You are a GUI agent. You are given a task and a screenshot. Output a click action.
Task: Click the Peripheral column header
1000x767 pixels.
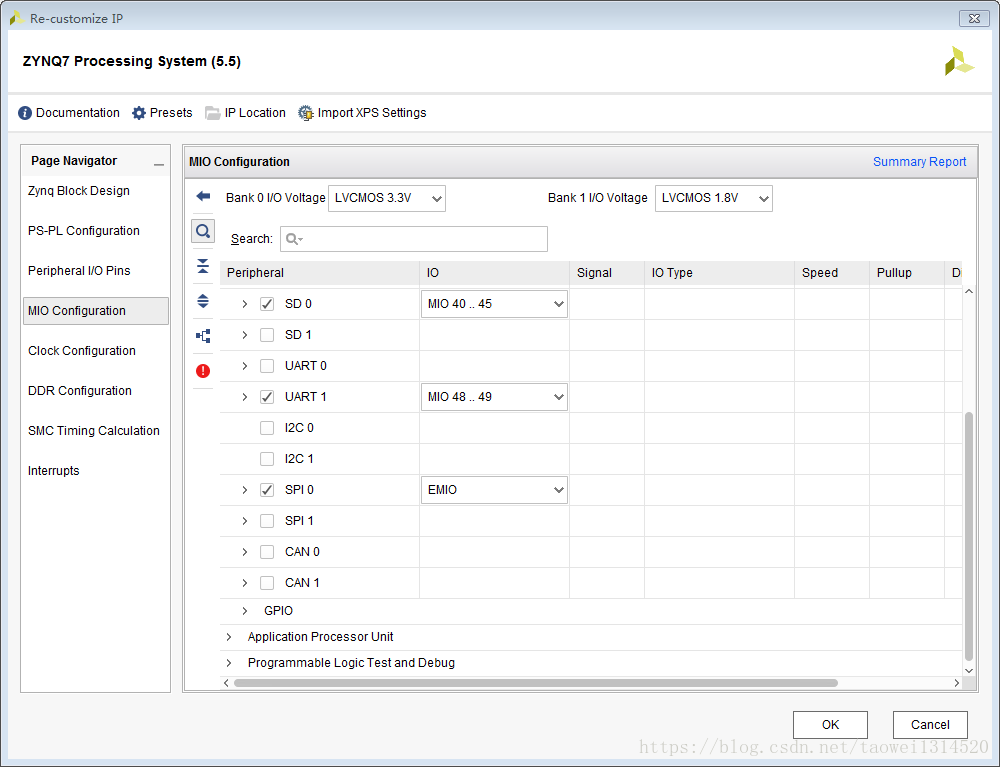click(x=320, y=273)
